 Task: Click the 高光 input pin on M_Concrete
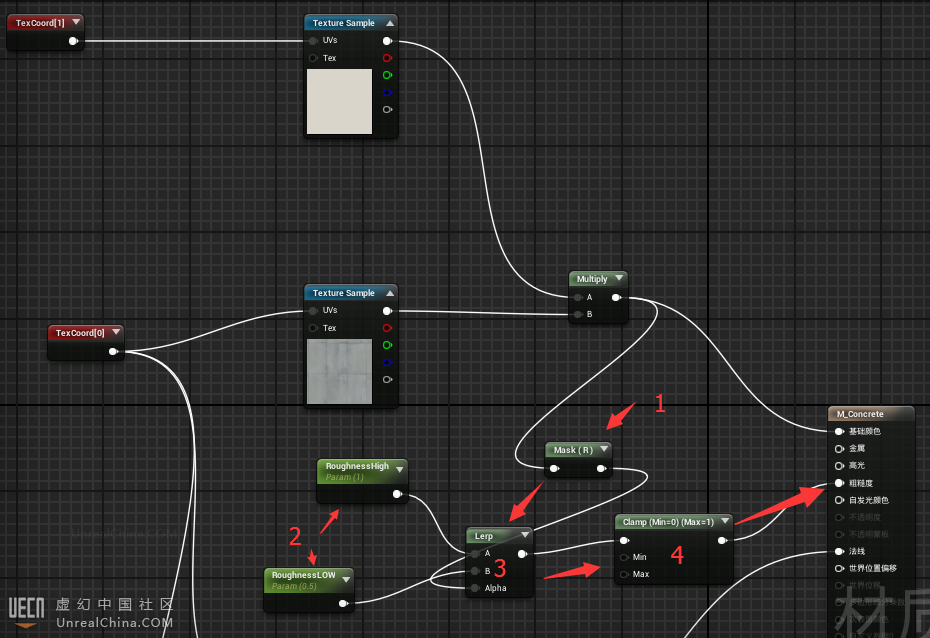pyautogui.click(x=838, y=466)
